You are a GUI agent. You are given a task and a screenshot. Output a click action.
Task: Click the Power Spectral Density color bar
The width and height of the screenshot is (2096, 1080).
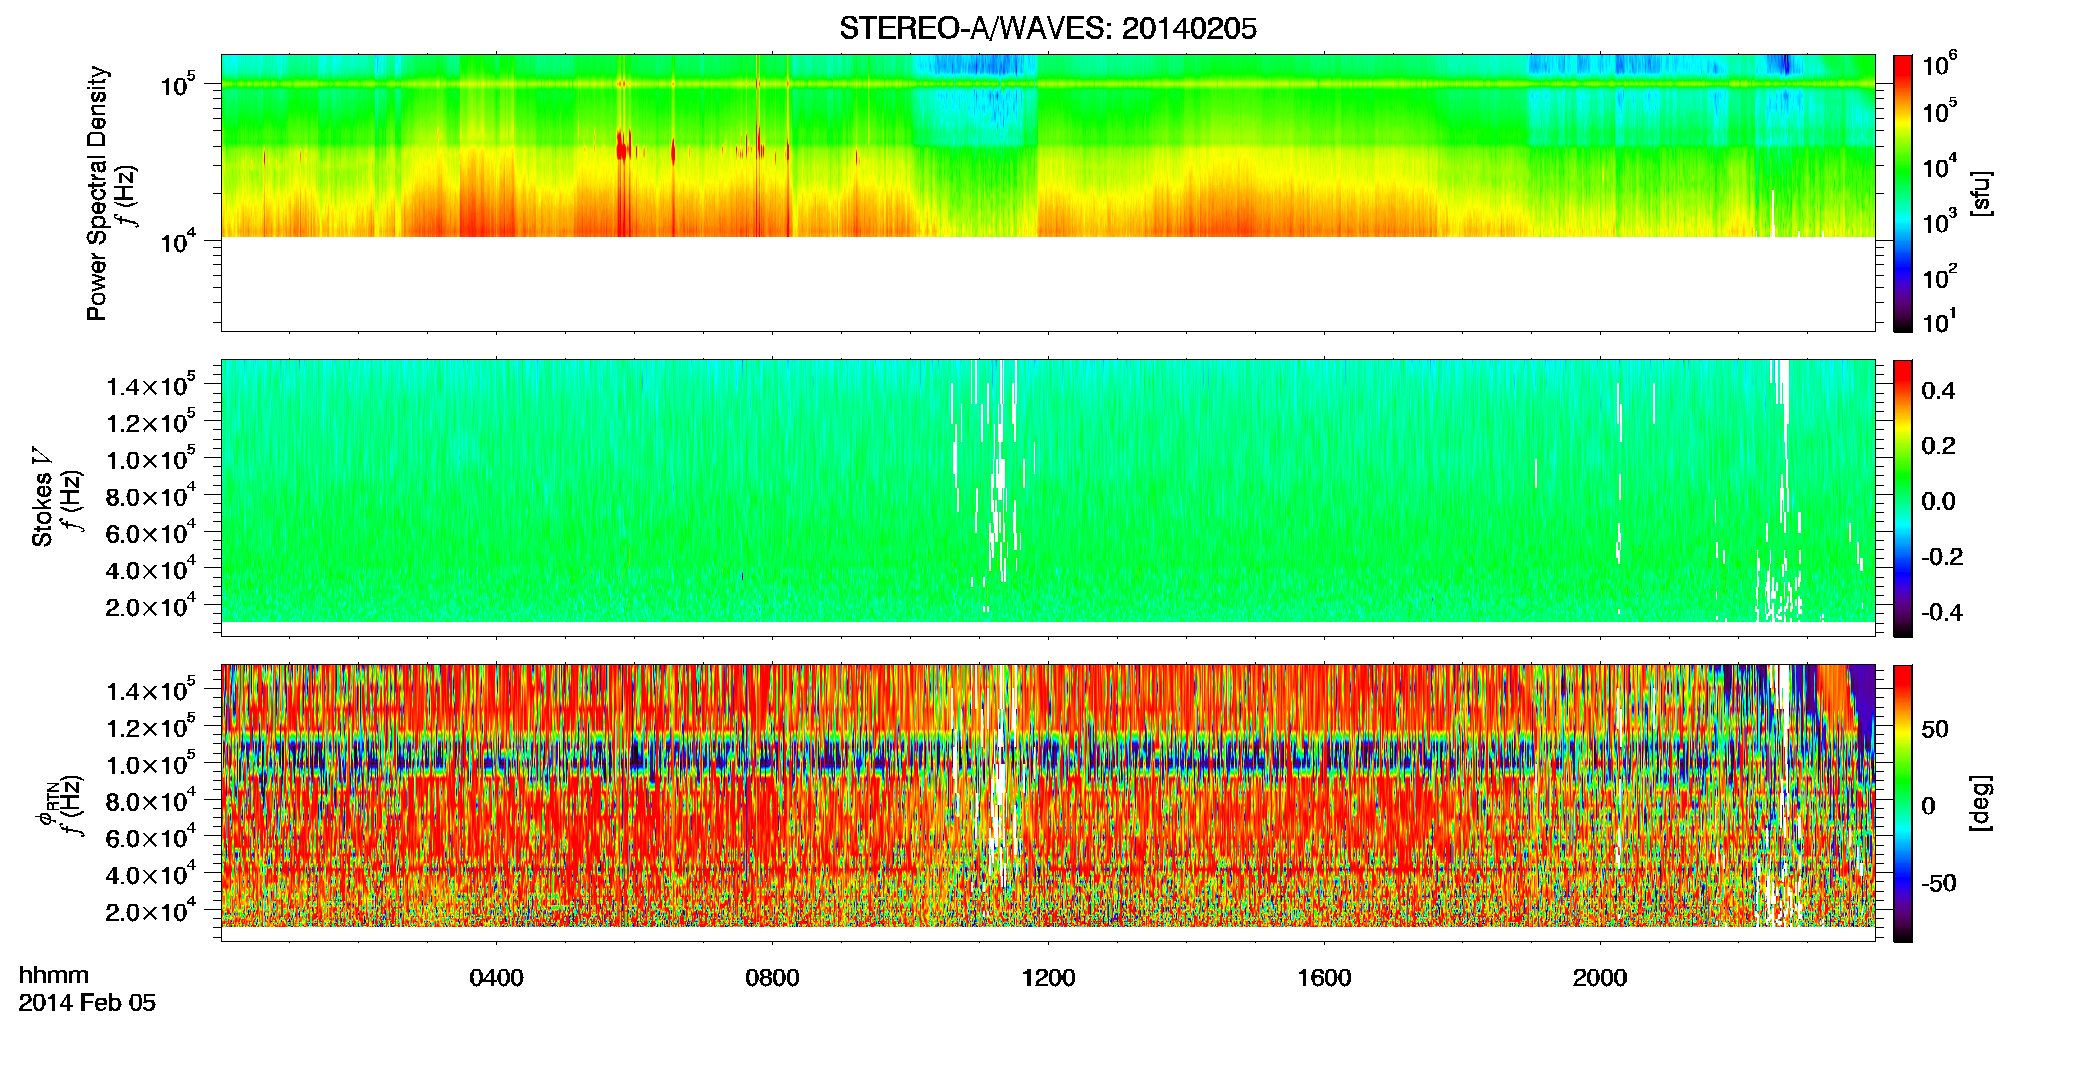(x=1903, y=193)
